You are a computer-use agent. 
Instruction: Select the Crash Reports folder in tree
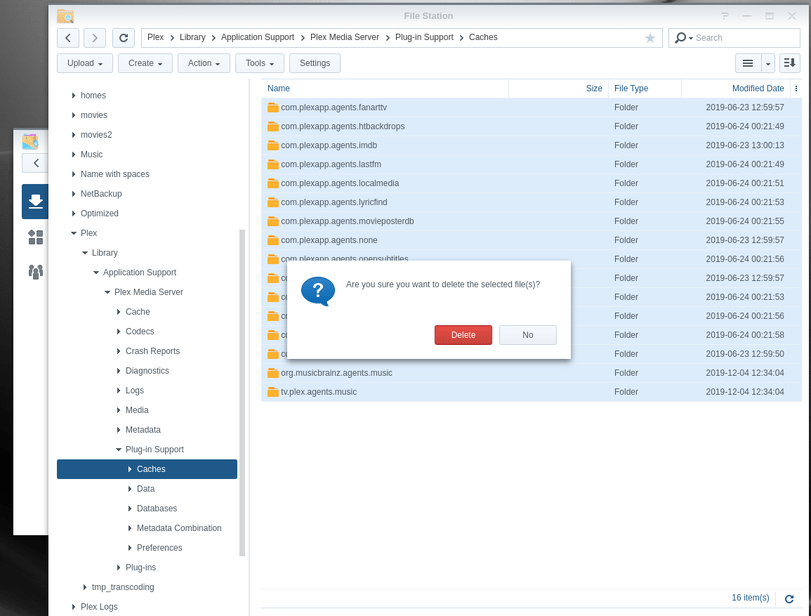pyautogui.click(x=153, y=351)
